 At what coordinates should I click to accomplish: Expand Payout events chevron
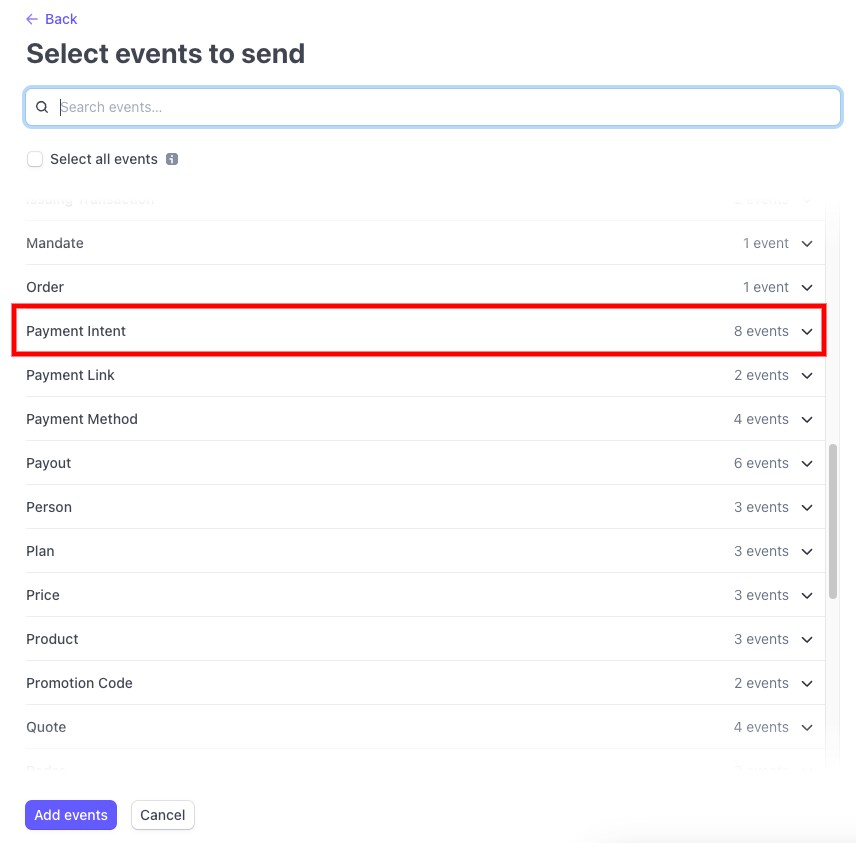(807, 464)
